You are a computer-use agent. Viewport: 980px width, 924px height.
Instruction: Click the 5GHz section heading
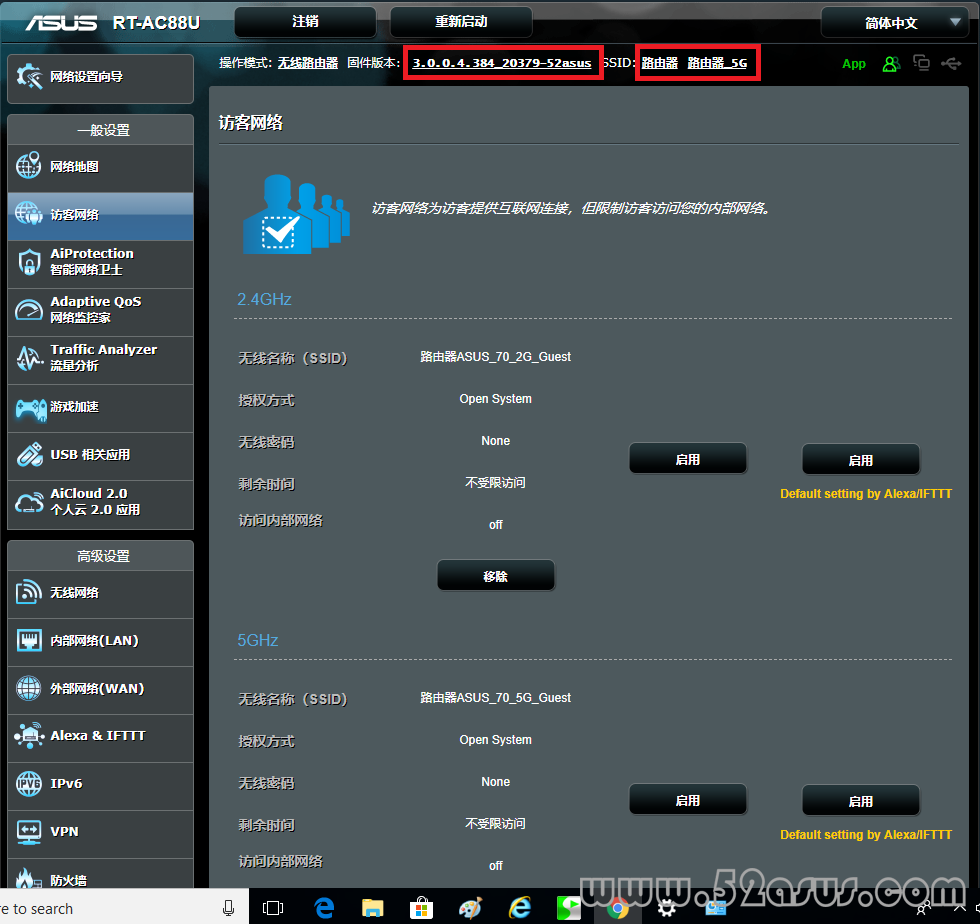(x=258, y=640)
